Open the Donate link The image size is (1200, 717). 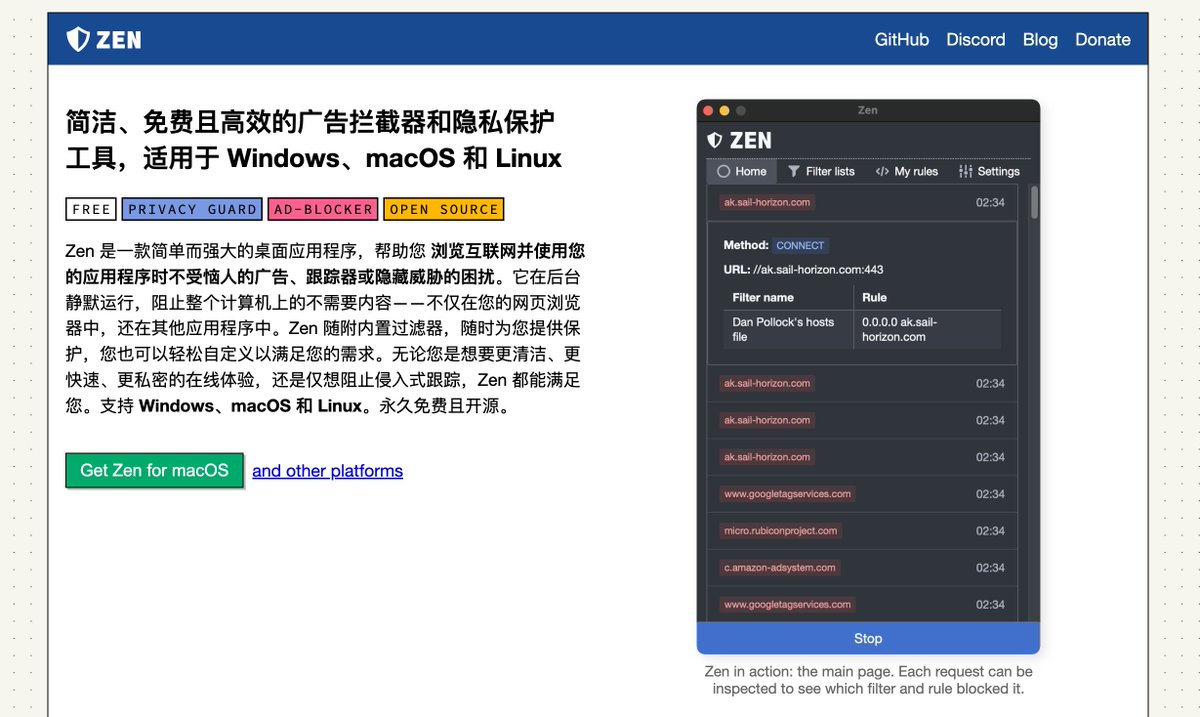click(1102, 40)
